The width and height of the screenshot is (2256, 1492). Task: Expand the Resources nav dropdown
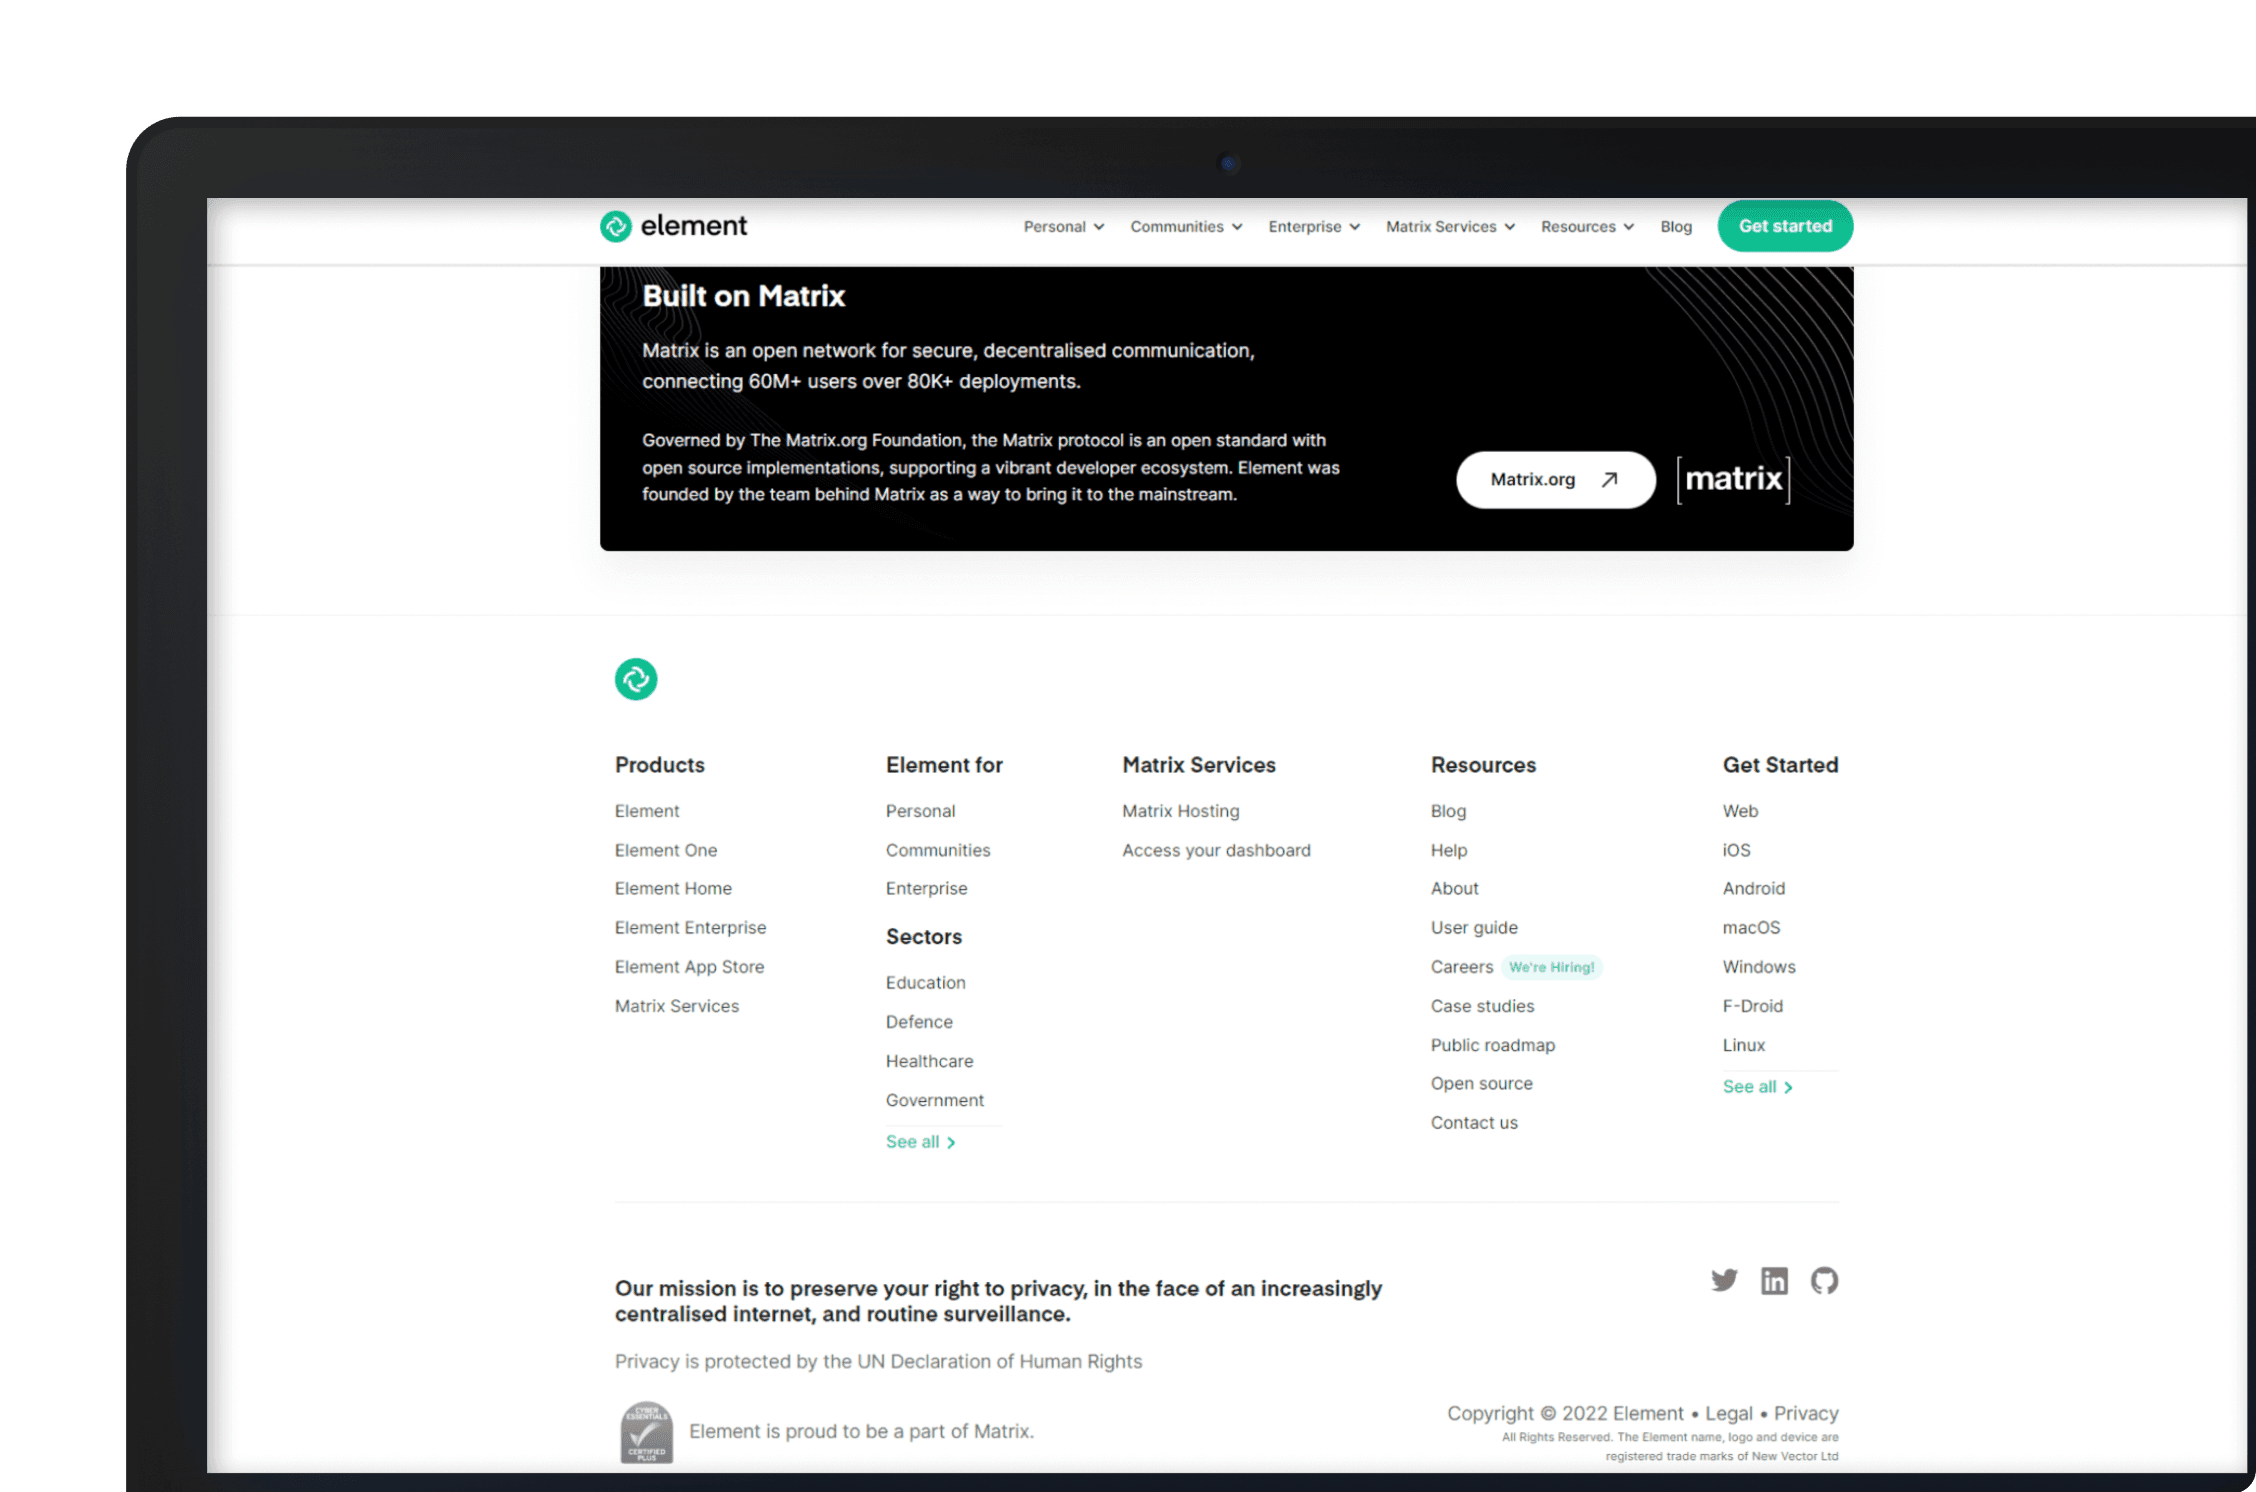[x=1587, y=227]
